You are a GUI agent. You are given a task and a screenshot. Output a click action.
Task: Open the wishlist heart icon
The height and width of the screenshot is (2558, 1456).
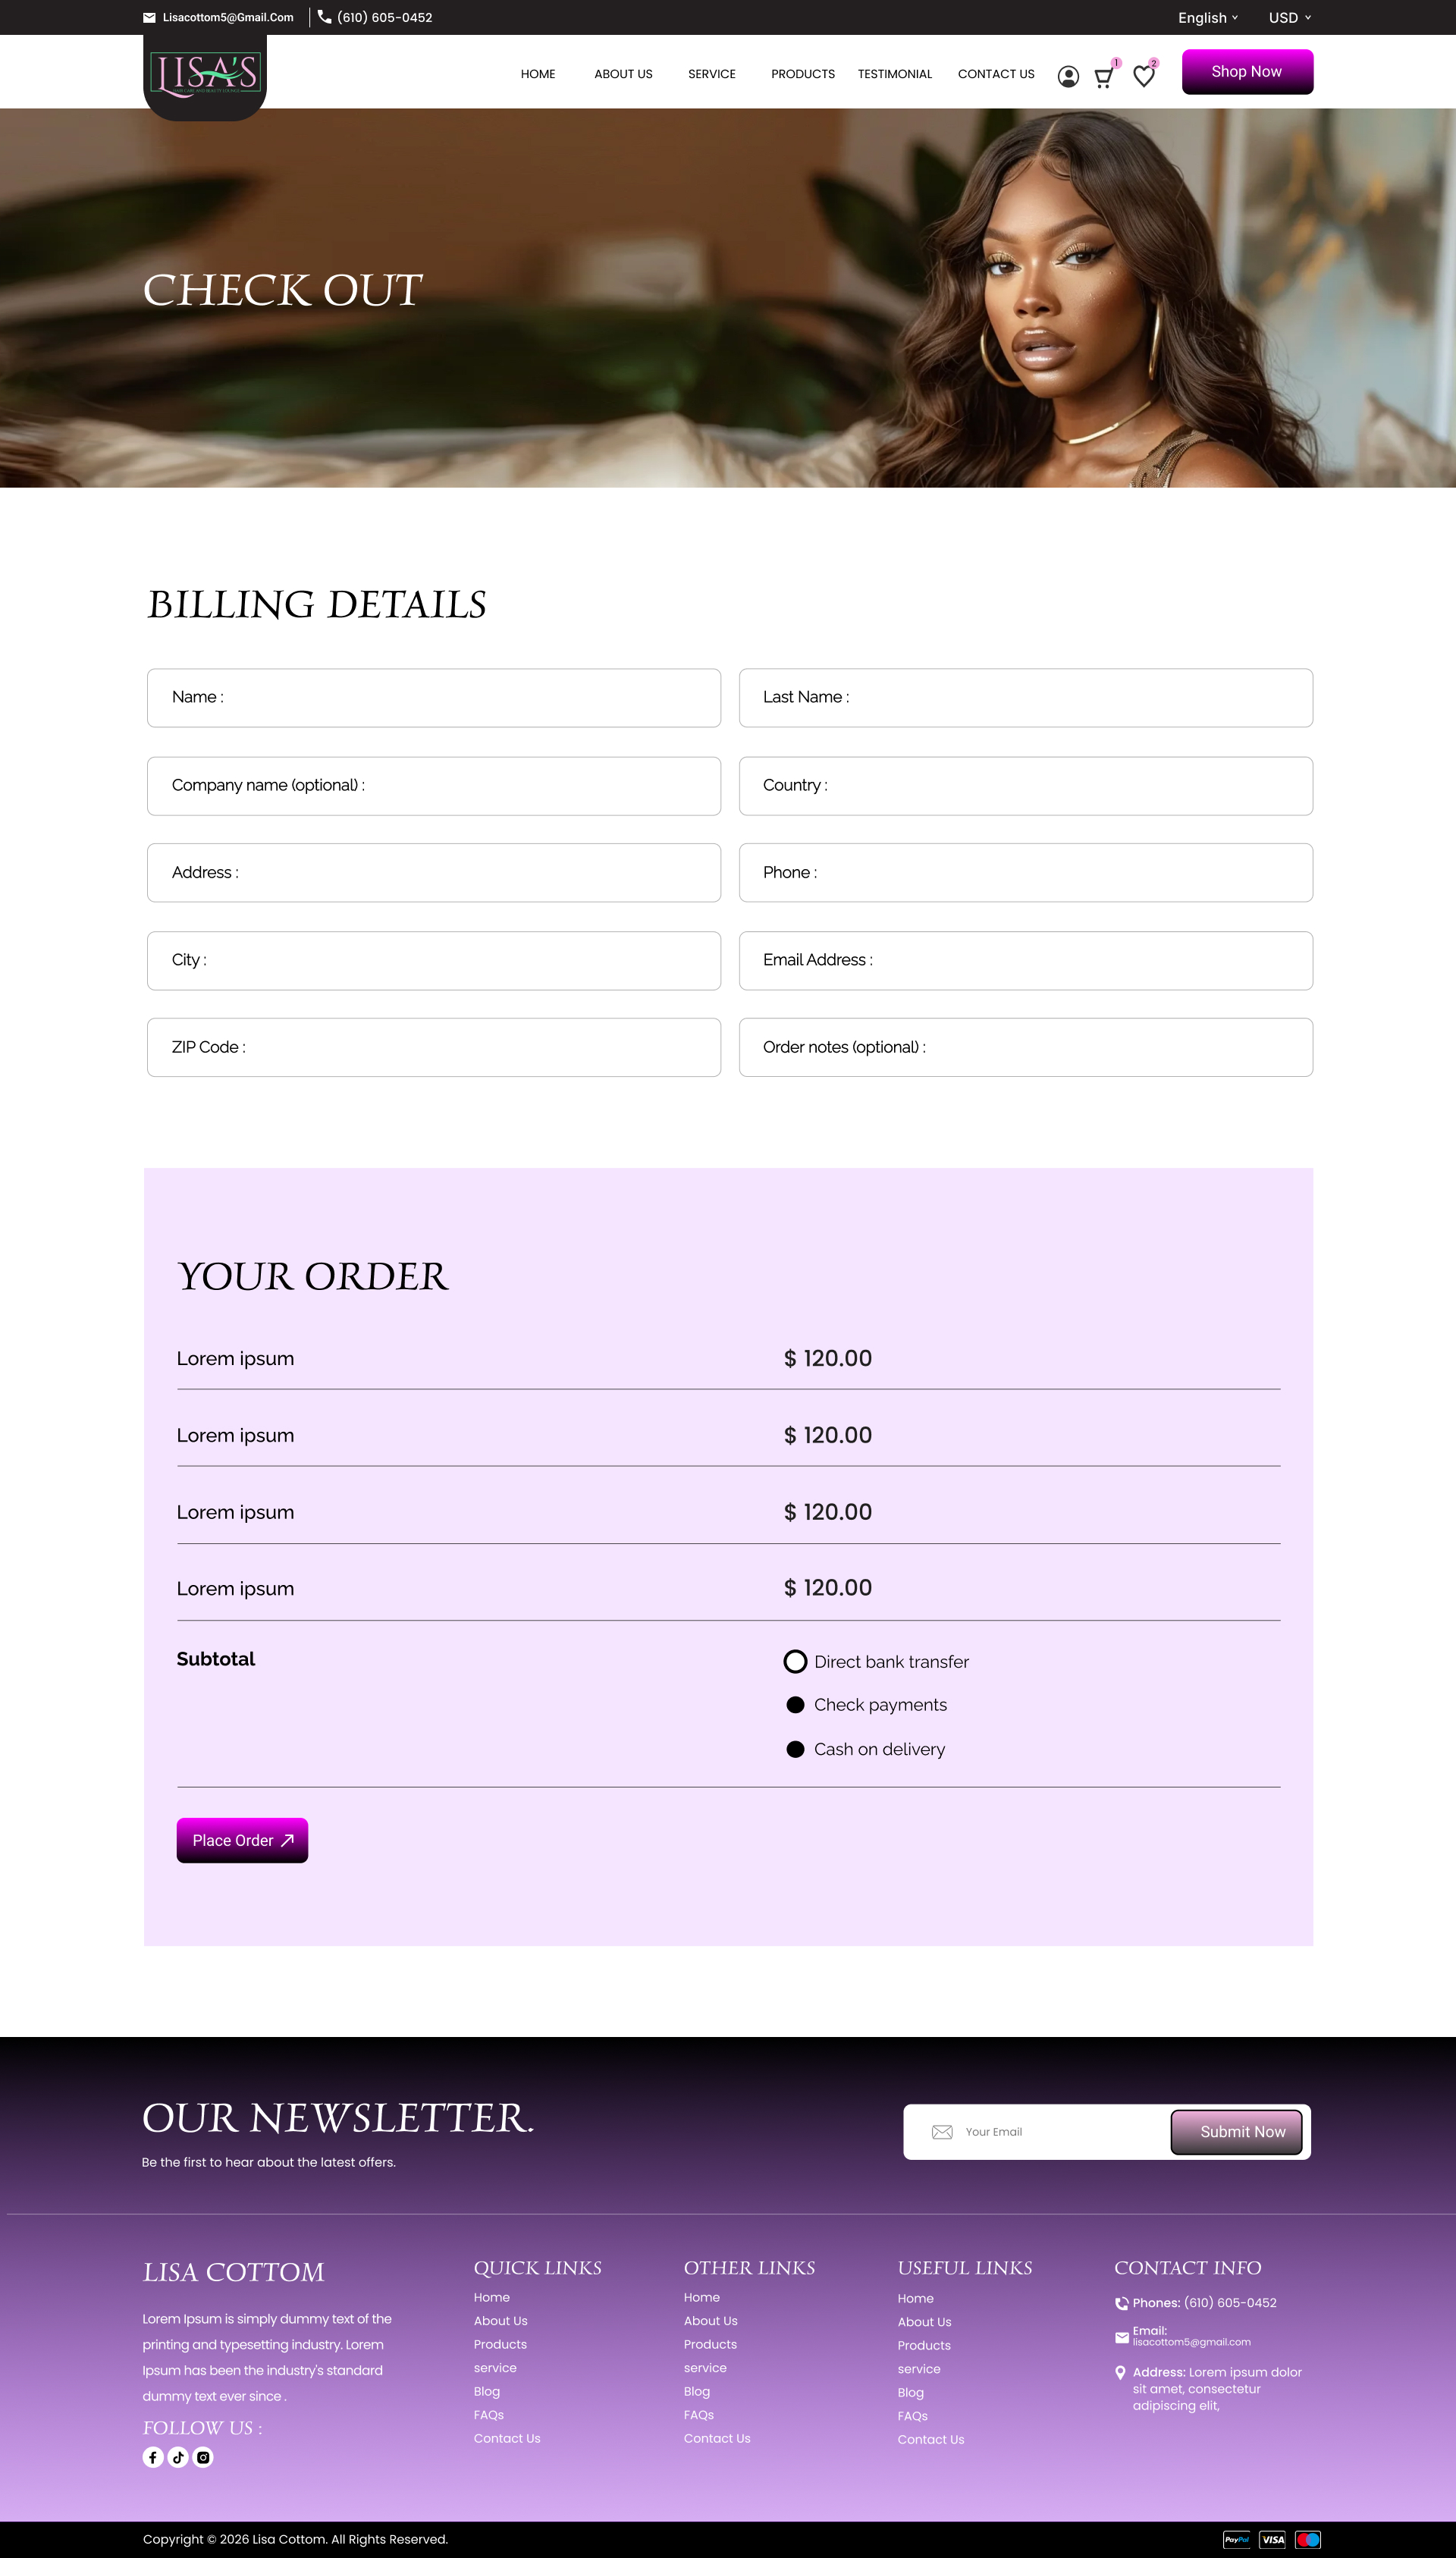click(x=1143, y=77)
